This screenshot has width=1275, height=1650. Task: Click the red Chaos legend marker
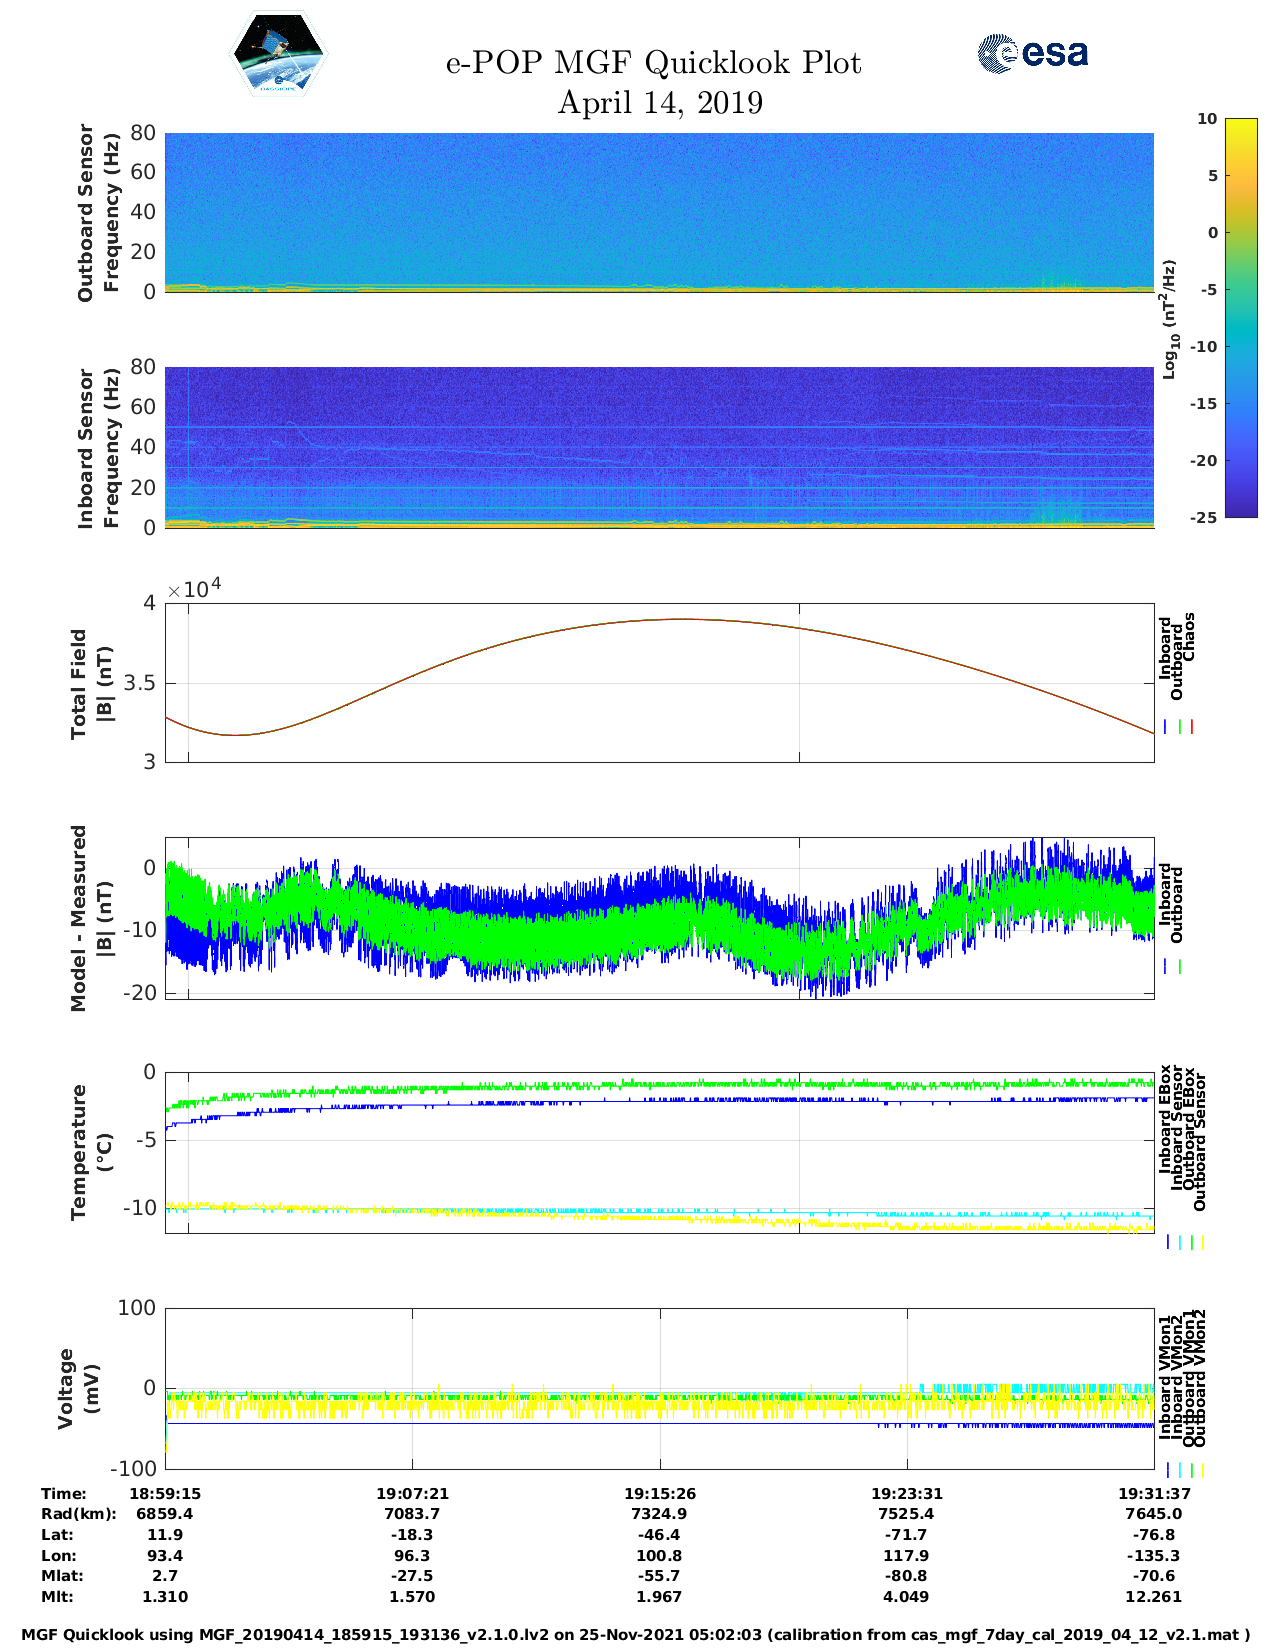click(x=1192, y=727)
